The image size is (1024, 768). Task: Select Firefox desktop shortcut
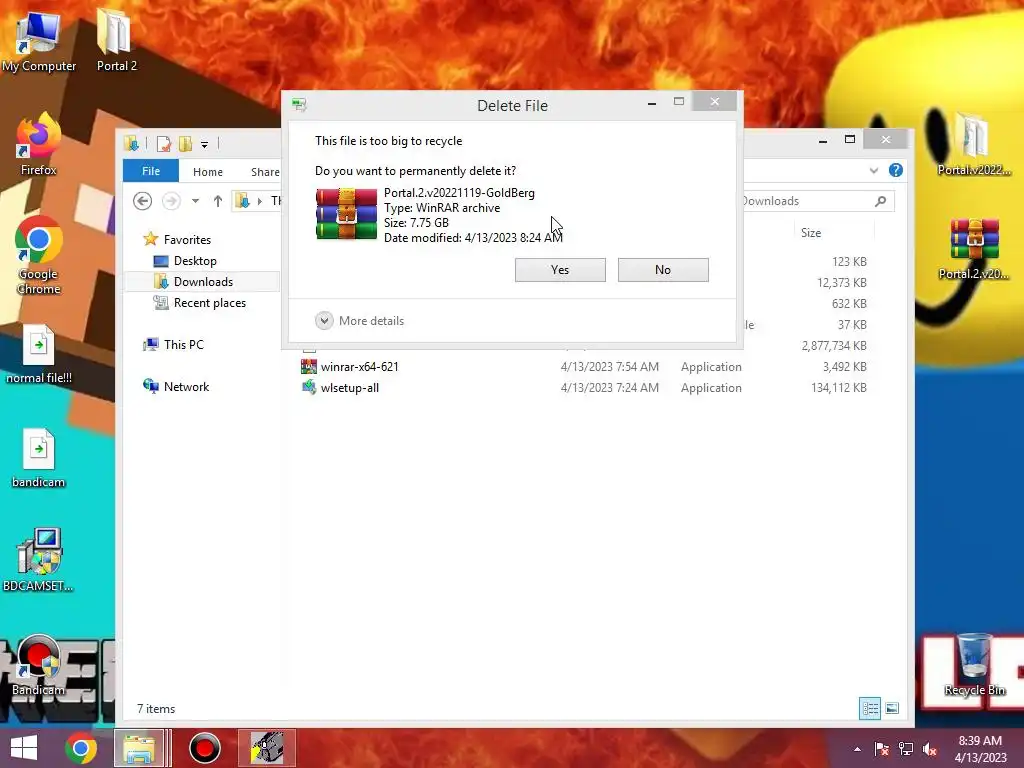(x=39, y=144)
